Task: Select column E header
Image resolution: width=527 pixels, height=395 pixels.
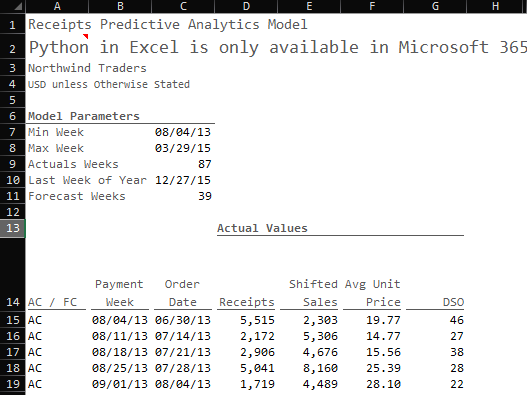Action: coord(309,6)
